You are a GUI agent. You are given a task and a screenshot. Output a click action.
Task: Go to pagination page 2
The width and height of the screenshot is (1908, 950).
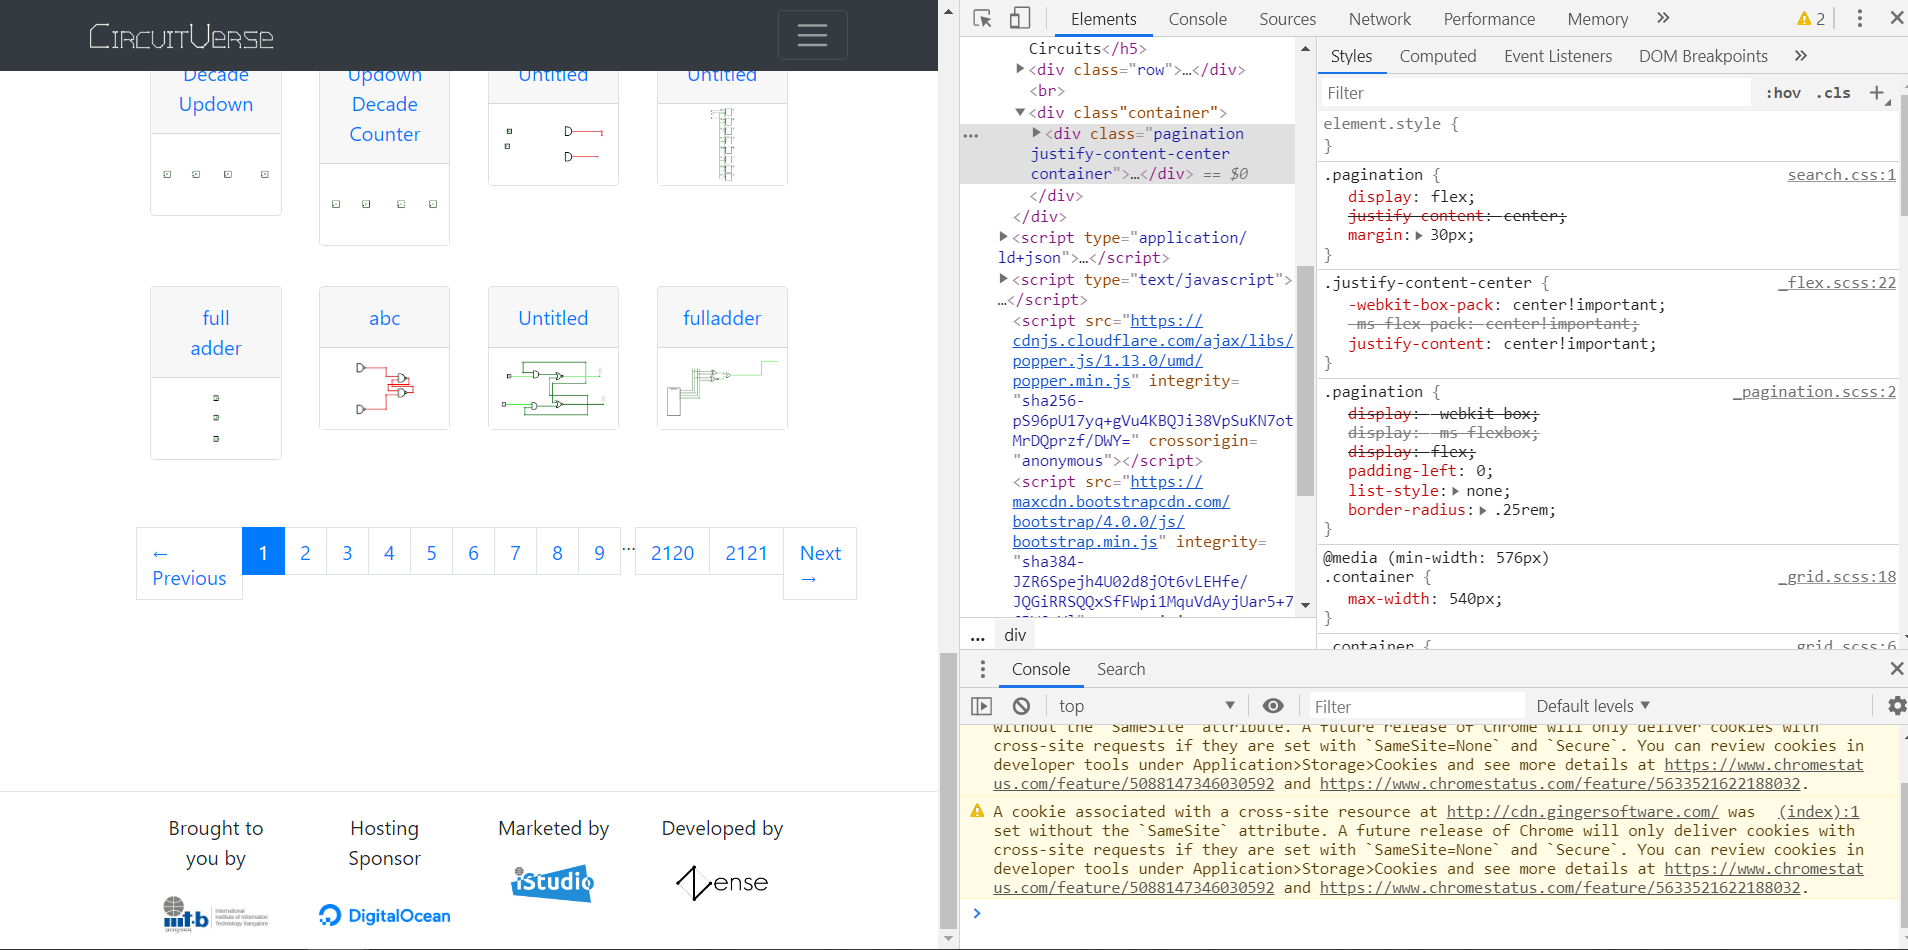pyautogui.click(x=305, y=552)
